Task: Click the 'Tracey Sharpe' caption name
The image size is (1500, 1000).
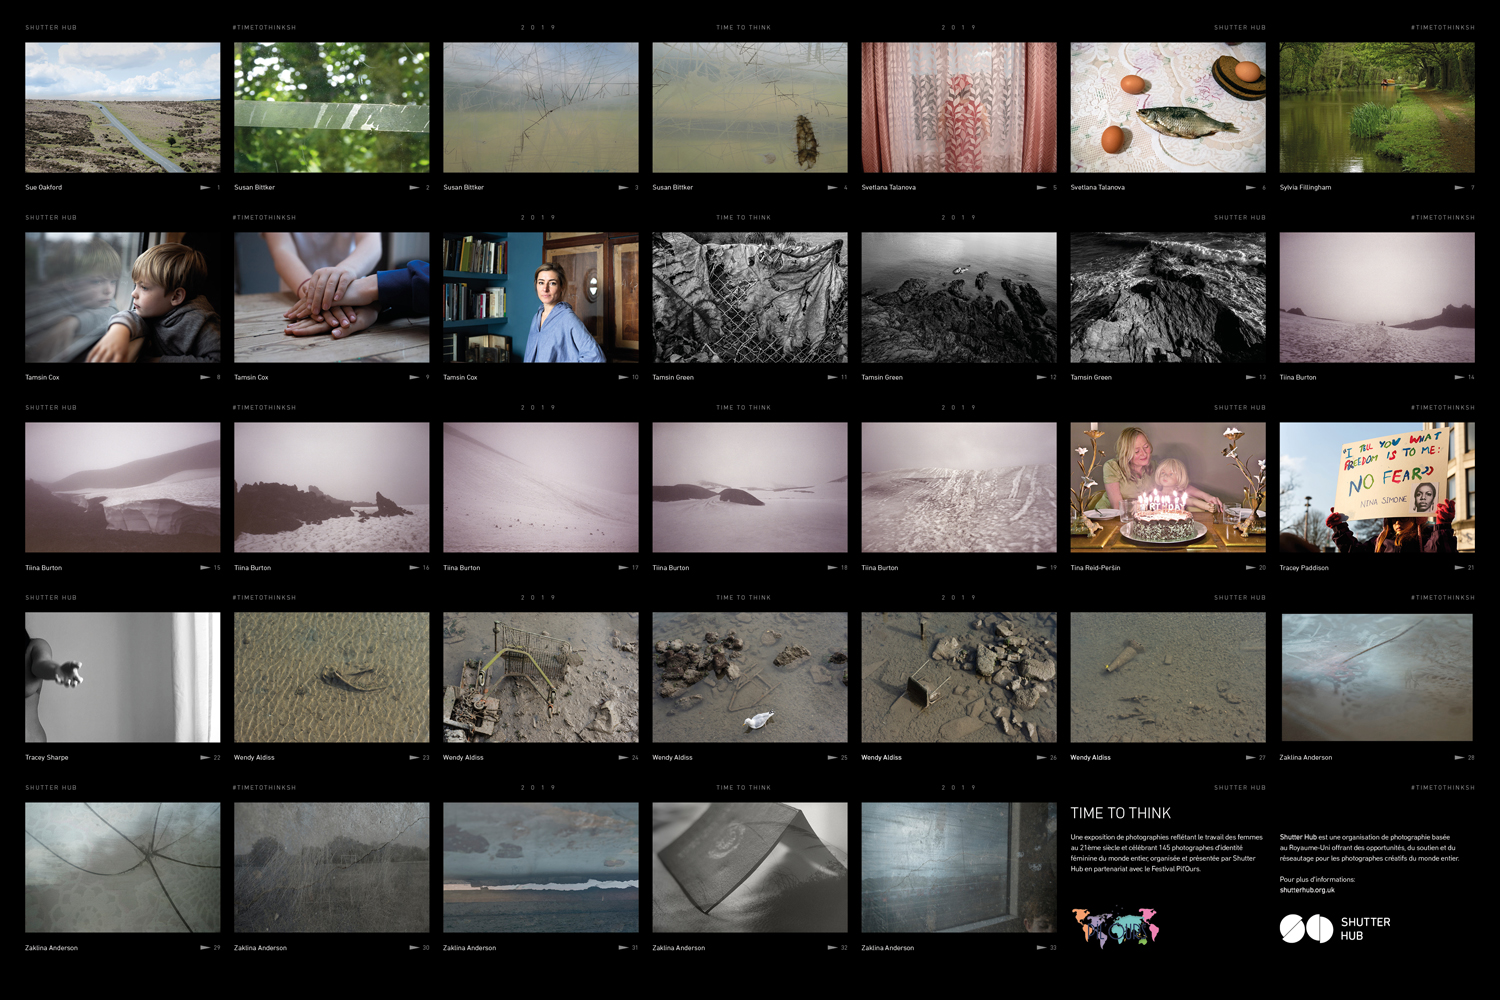Action: point(47,758)
